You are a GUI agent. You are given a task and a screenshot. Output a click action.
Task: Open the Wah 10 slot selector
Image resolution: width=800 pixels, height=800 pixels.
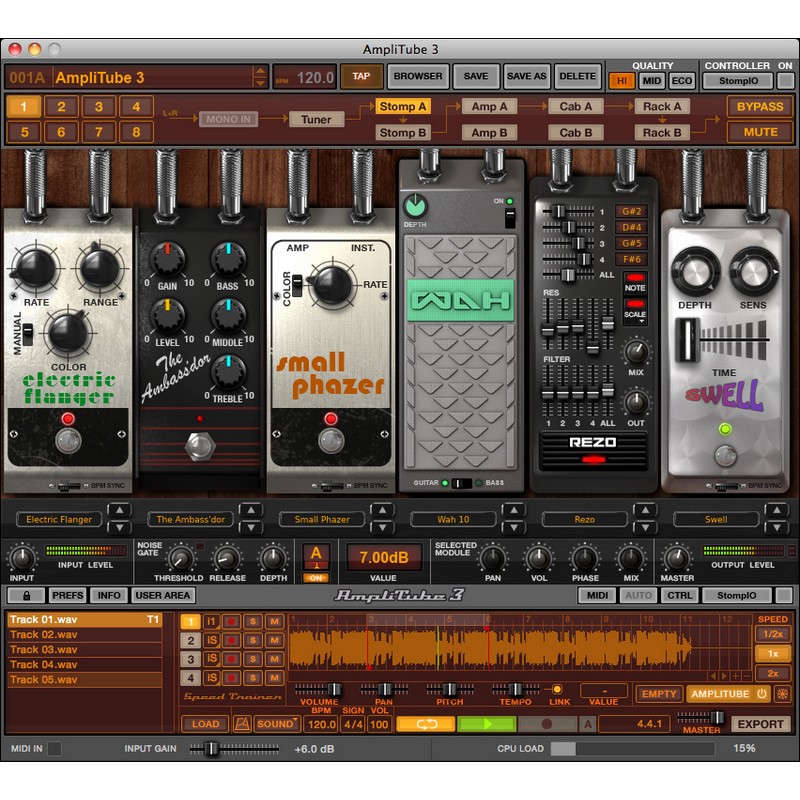[453, 519]
